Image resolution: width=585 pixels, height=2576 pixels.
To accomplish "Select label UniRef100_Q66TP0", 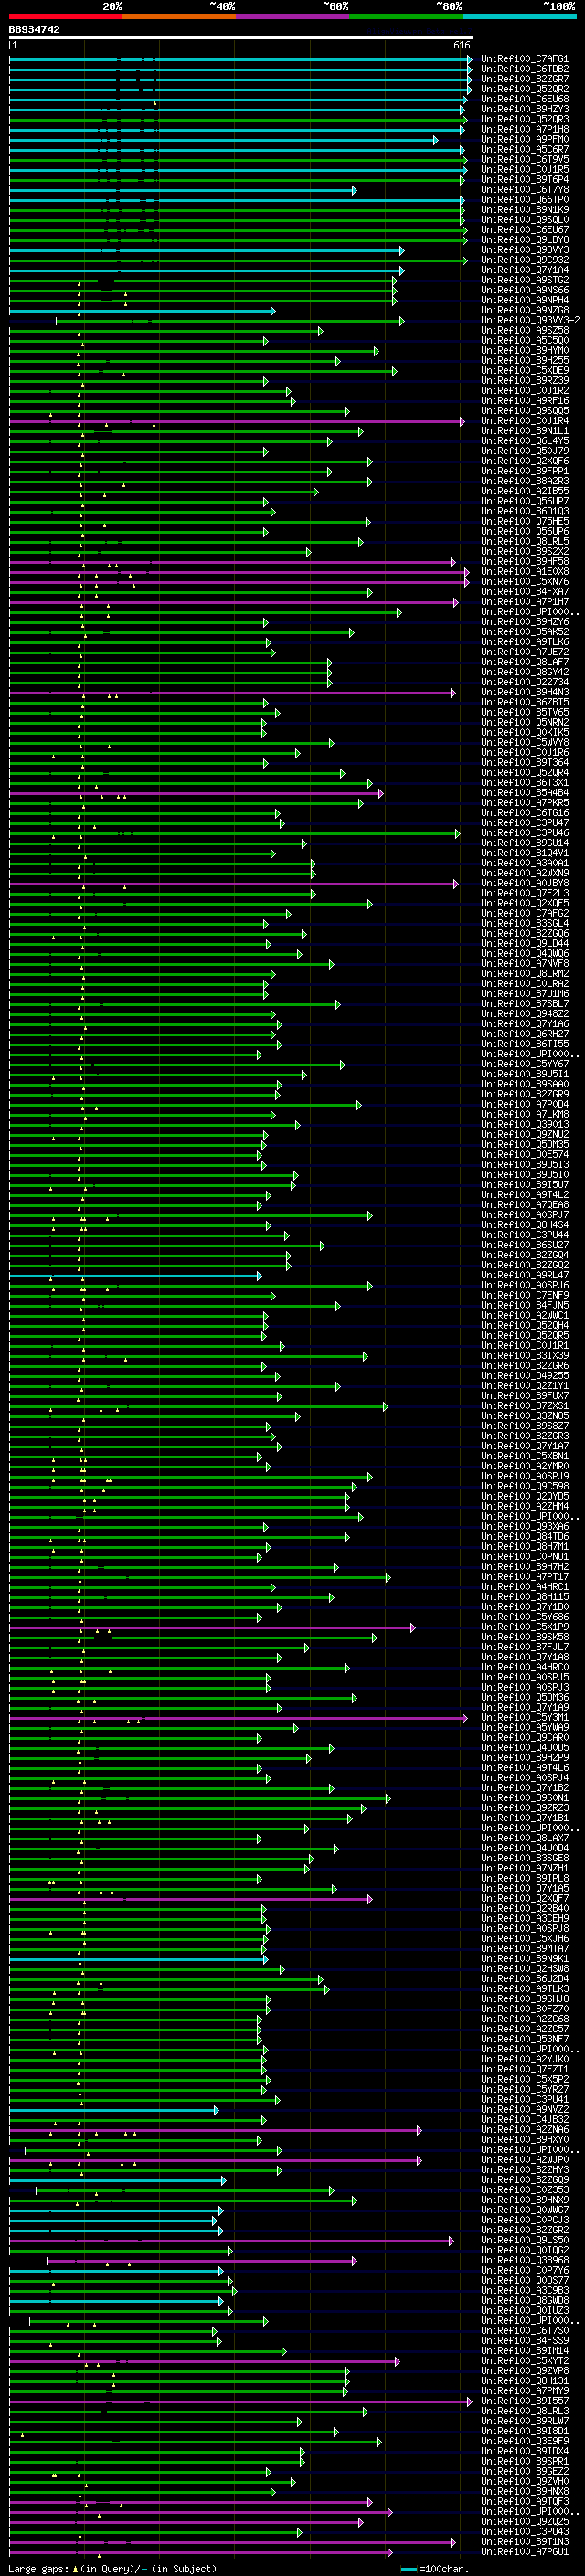I will (x=524, y=200).
